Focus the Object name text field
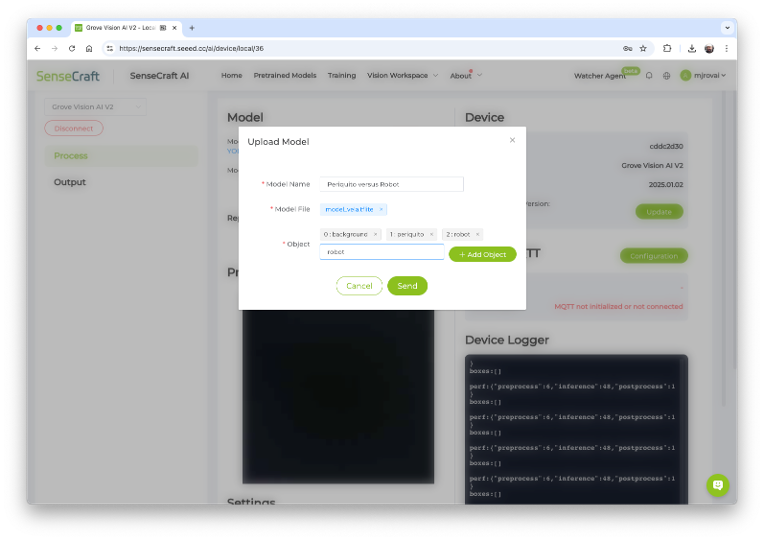The height and width of the screenshot is (540, 764). pos(382,252)
